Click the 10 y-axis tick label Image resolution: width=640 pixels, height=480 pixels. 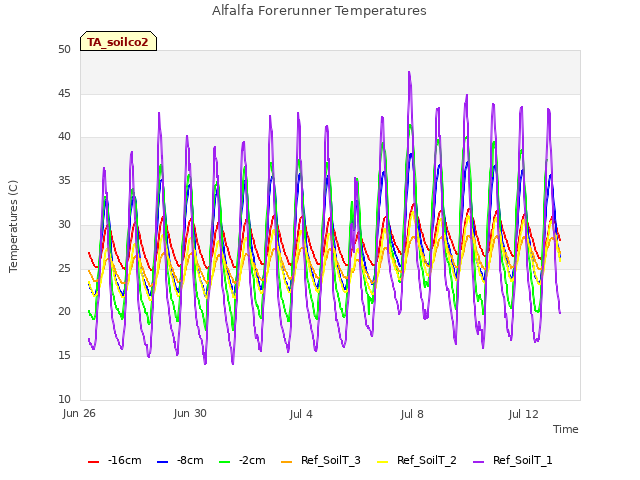64,399
